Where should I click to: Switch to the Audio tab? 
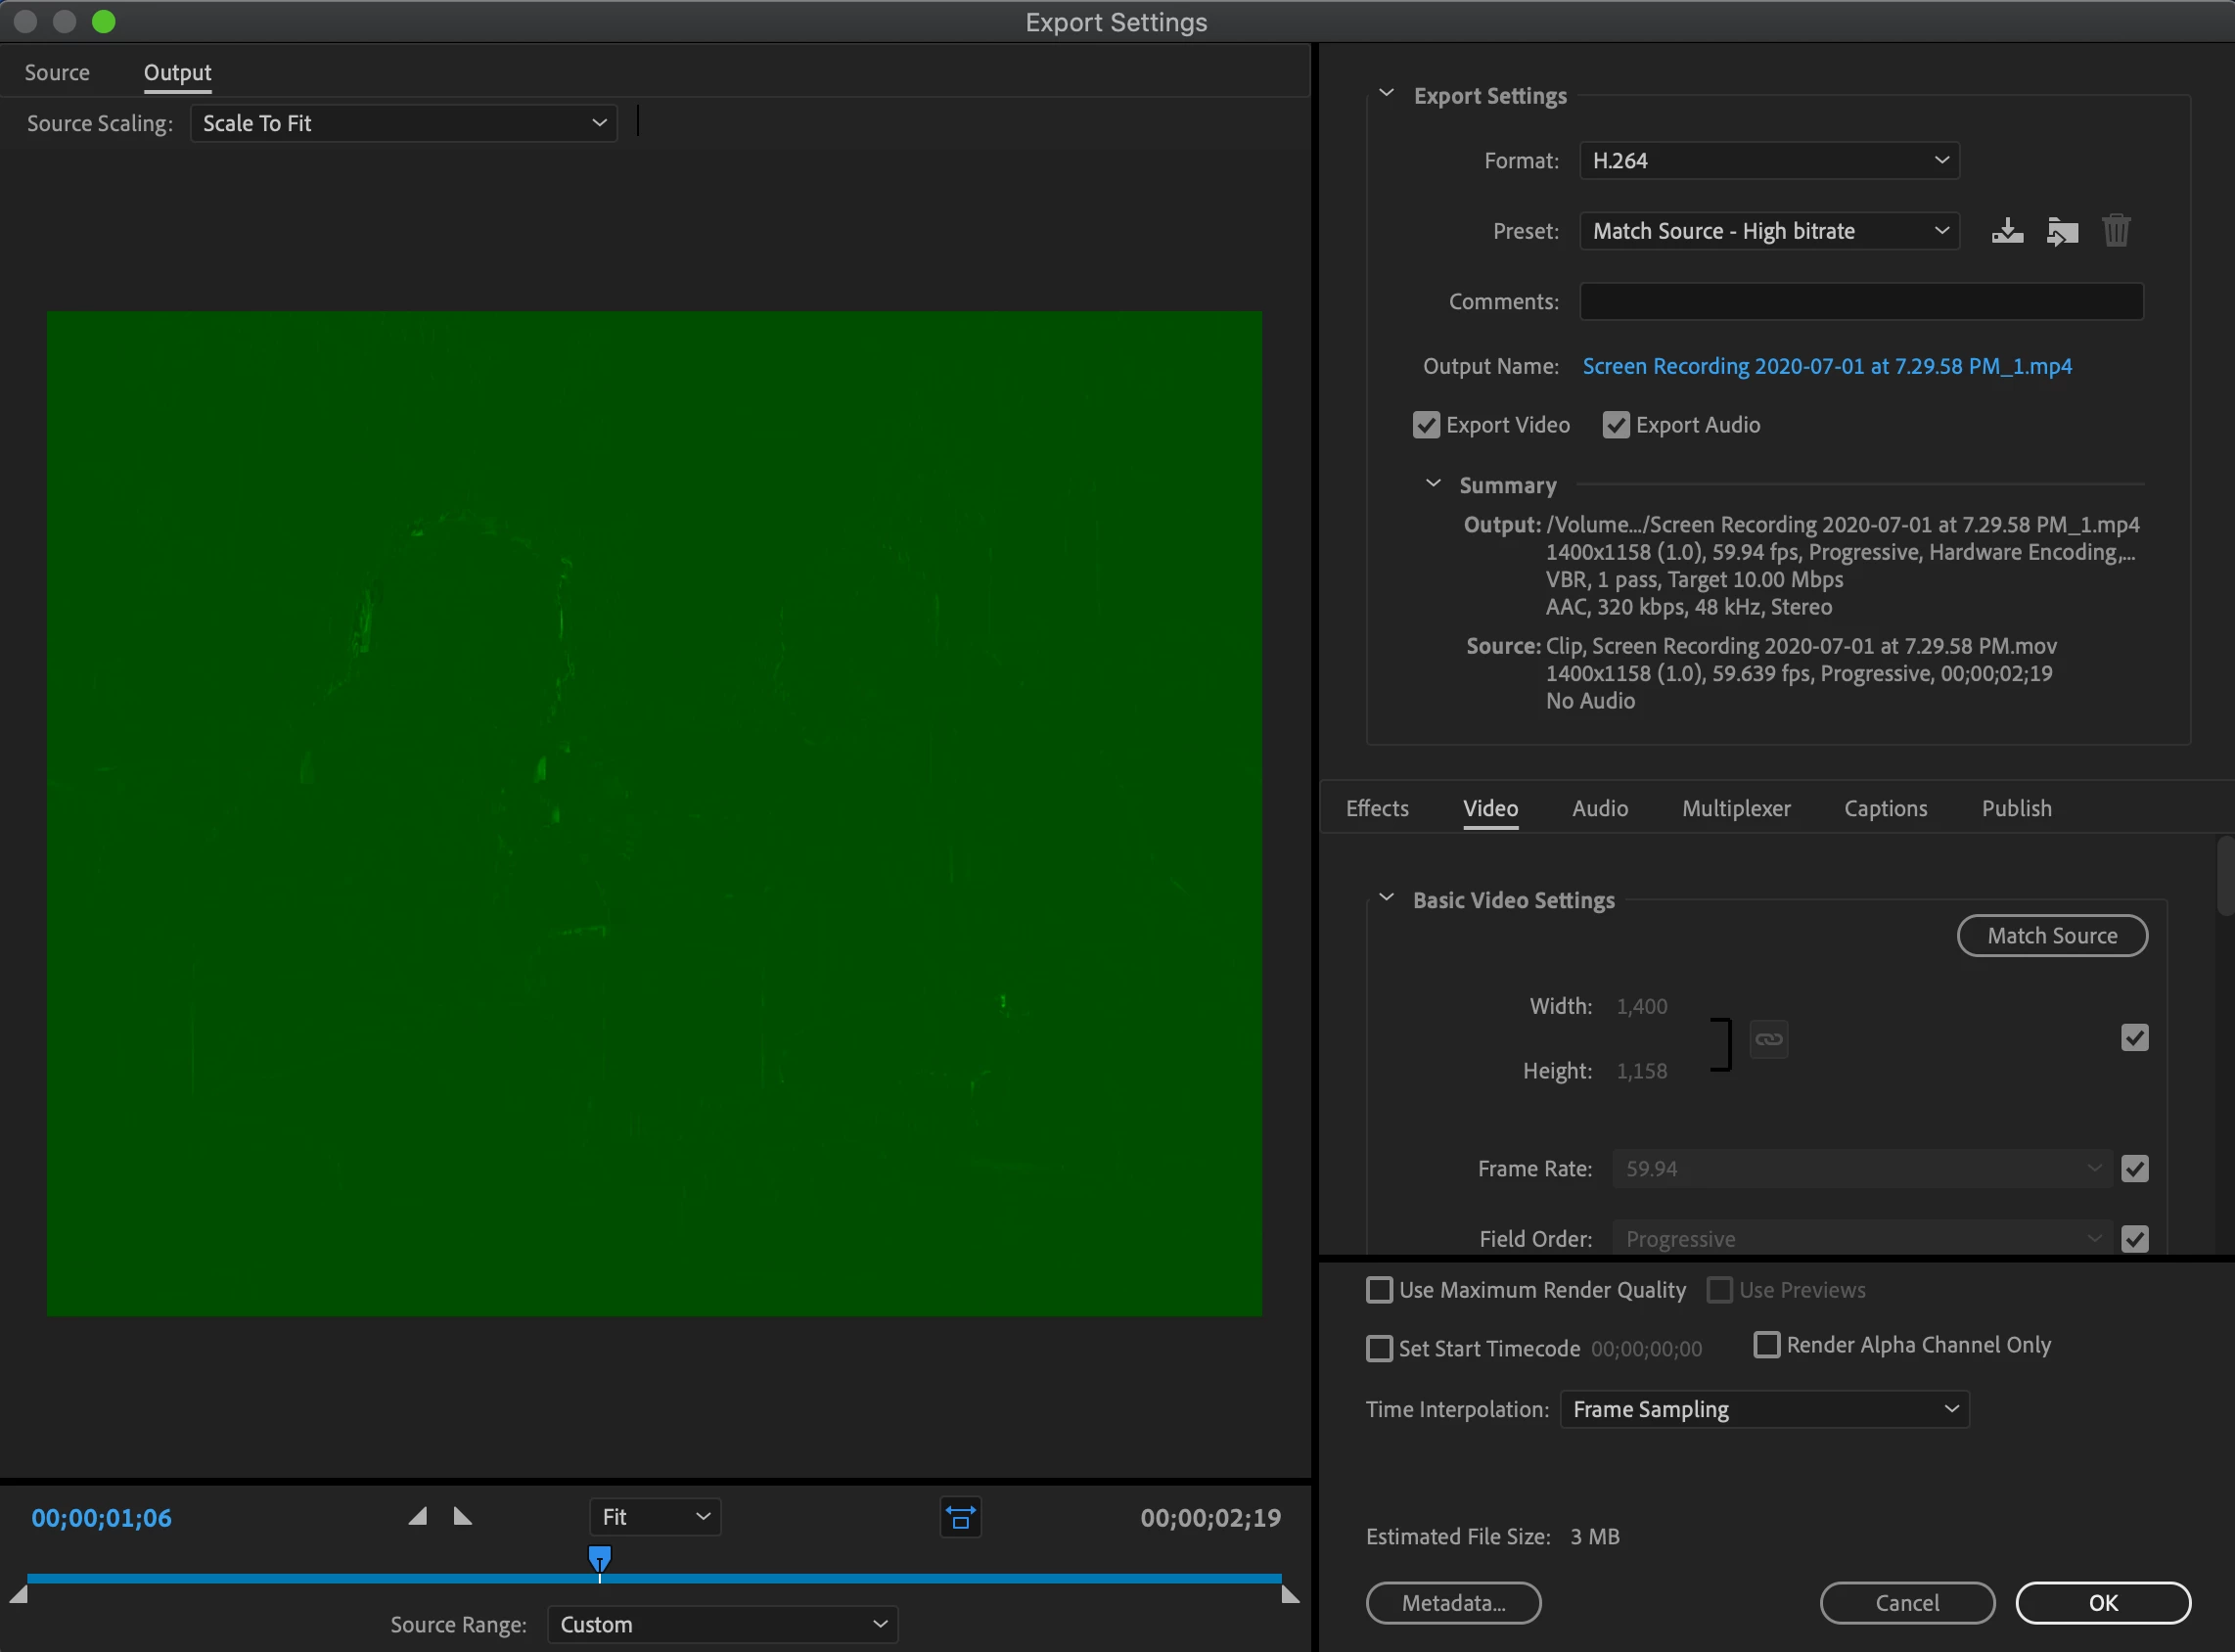click(1599, 808)
